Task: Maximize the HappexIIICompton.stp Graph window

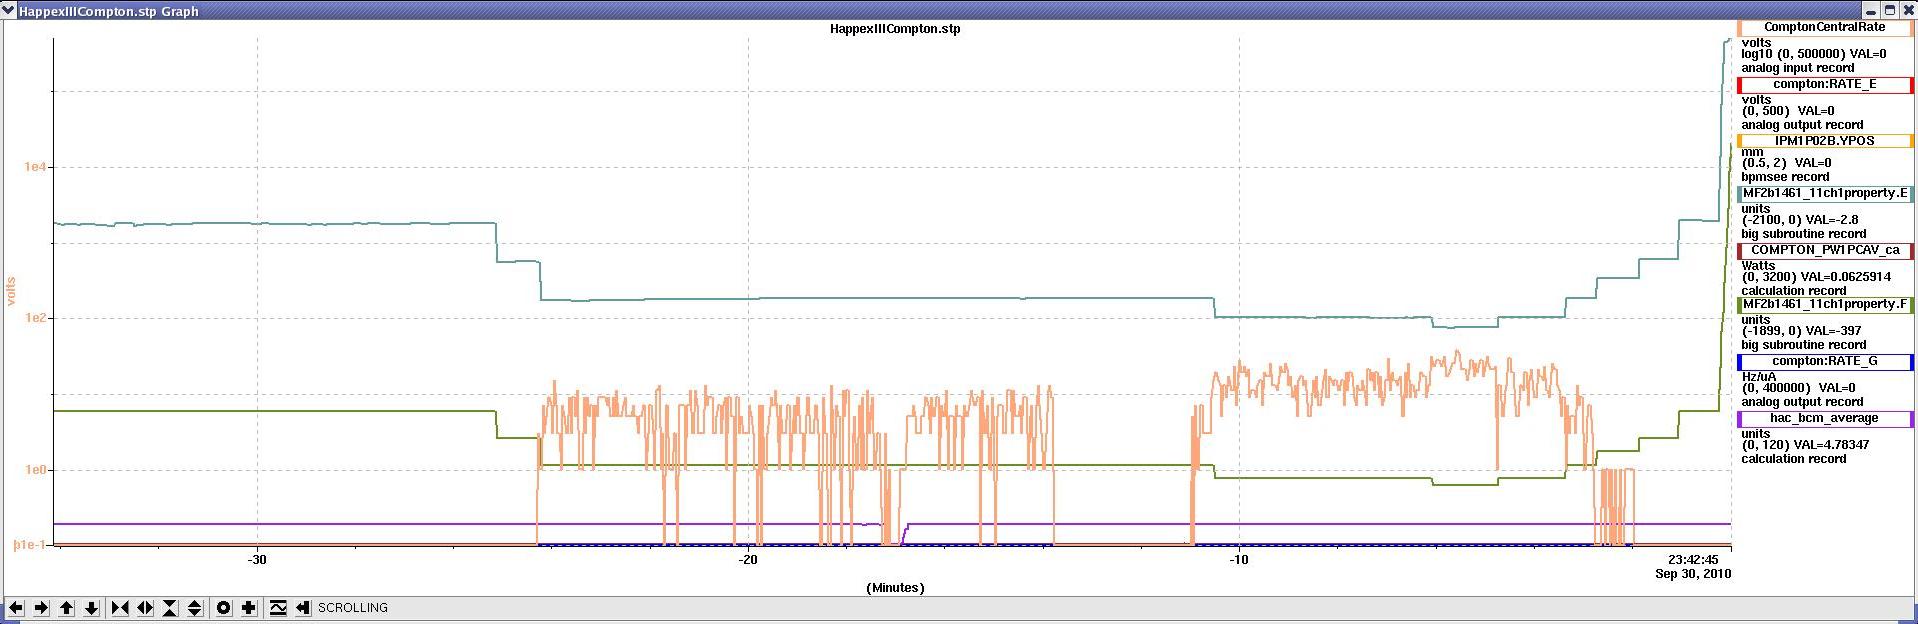Action: point(1889,10)
